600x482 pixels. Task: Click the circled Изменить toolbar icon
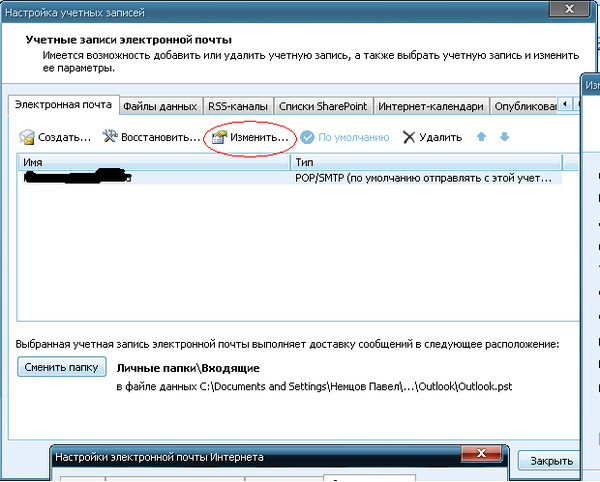(219, 137)
